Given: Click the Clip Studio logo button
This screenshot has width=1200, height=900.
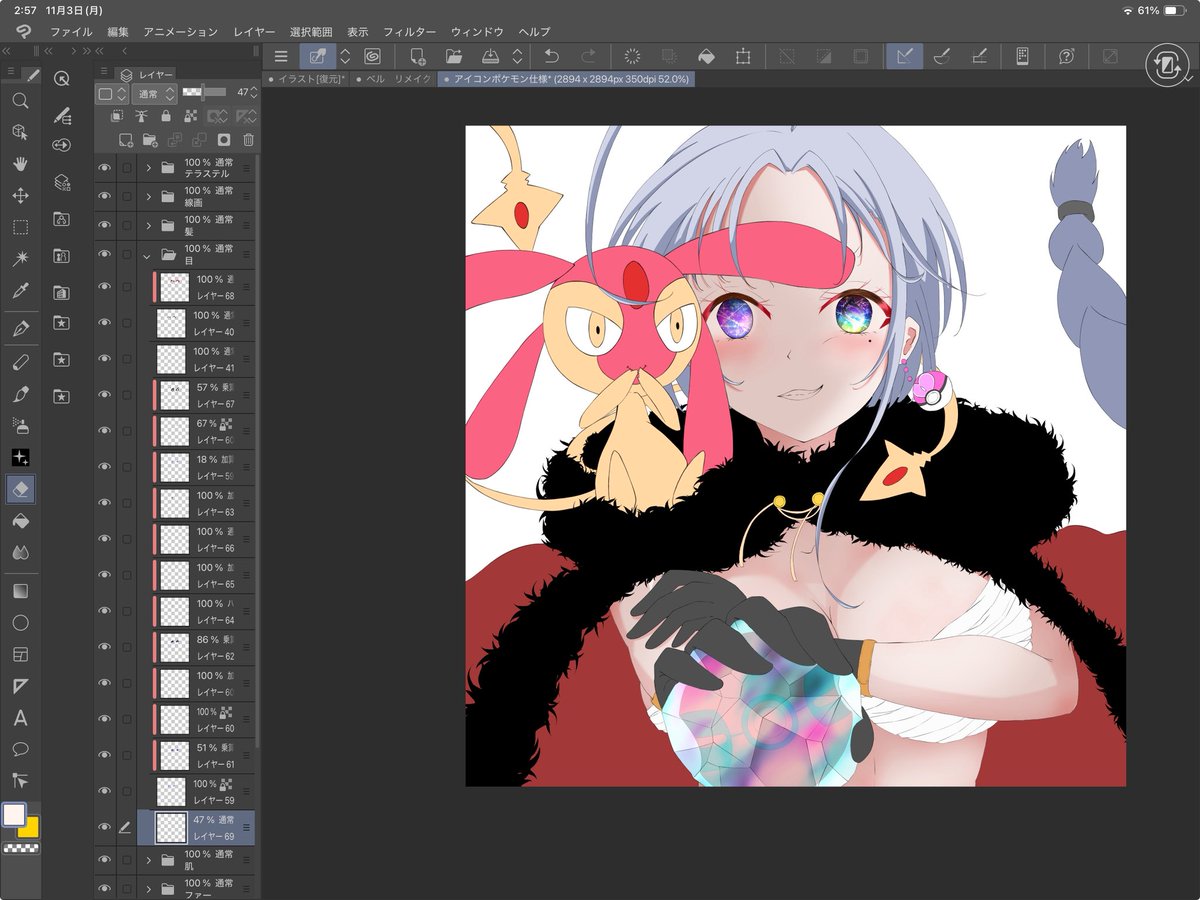Looking at the screenshot, I should click(x=22, y=32).
